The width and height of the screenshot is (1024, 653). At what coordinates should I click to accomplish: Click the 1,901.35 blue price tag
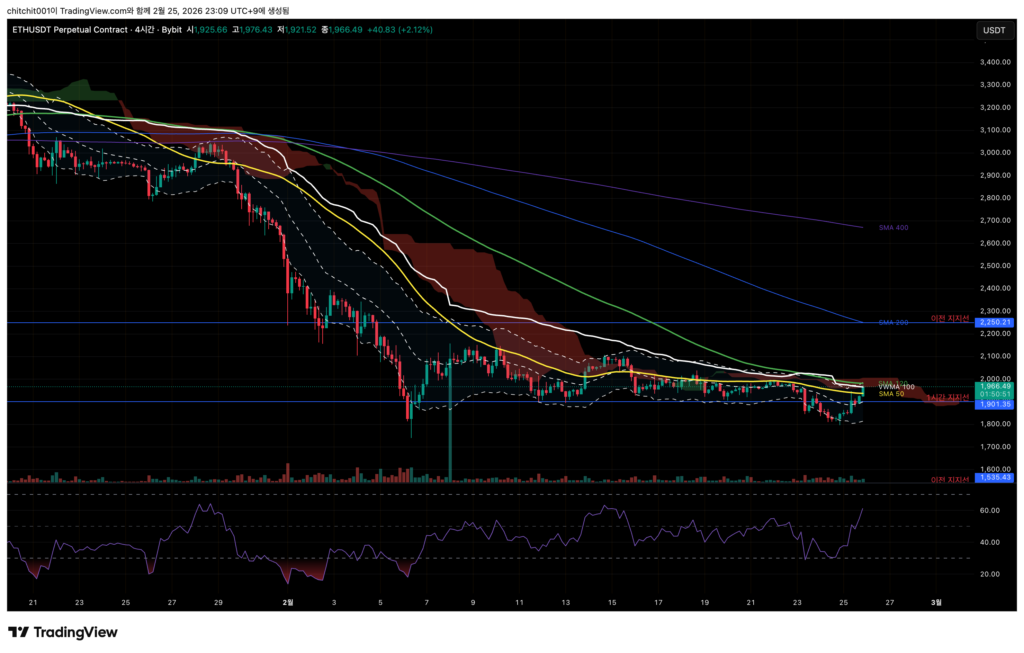click(x=994, y=404)
